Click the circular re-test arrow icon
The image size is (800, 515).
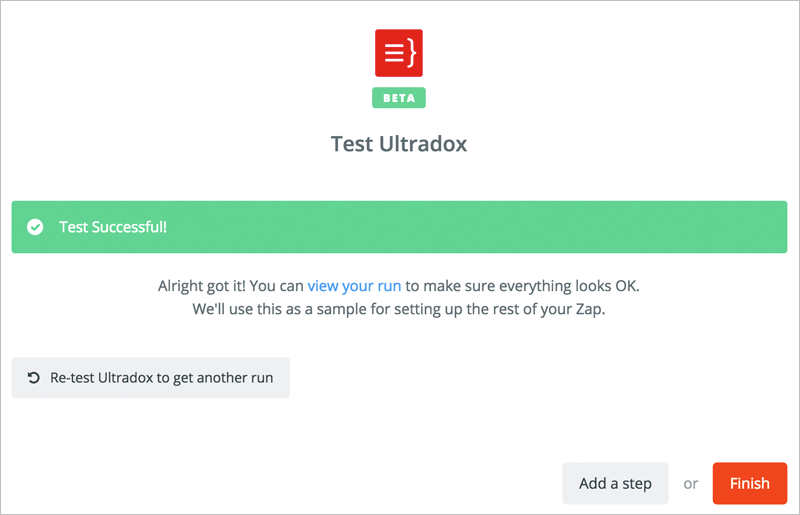click(x=34, y=378)
